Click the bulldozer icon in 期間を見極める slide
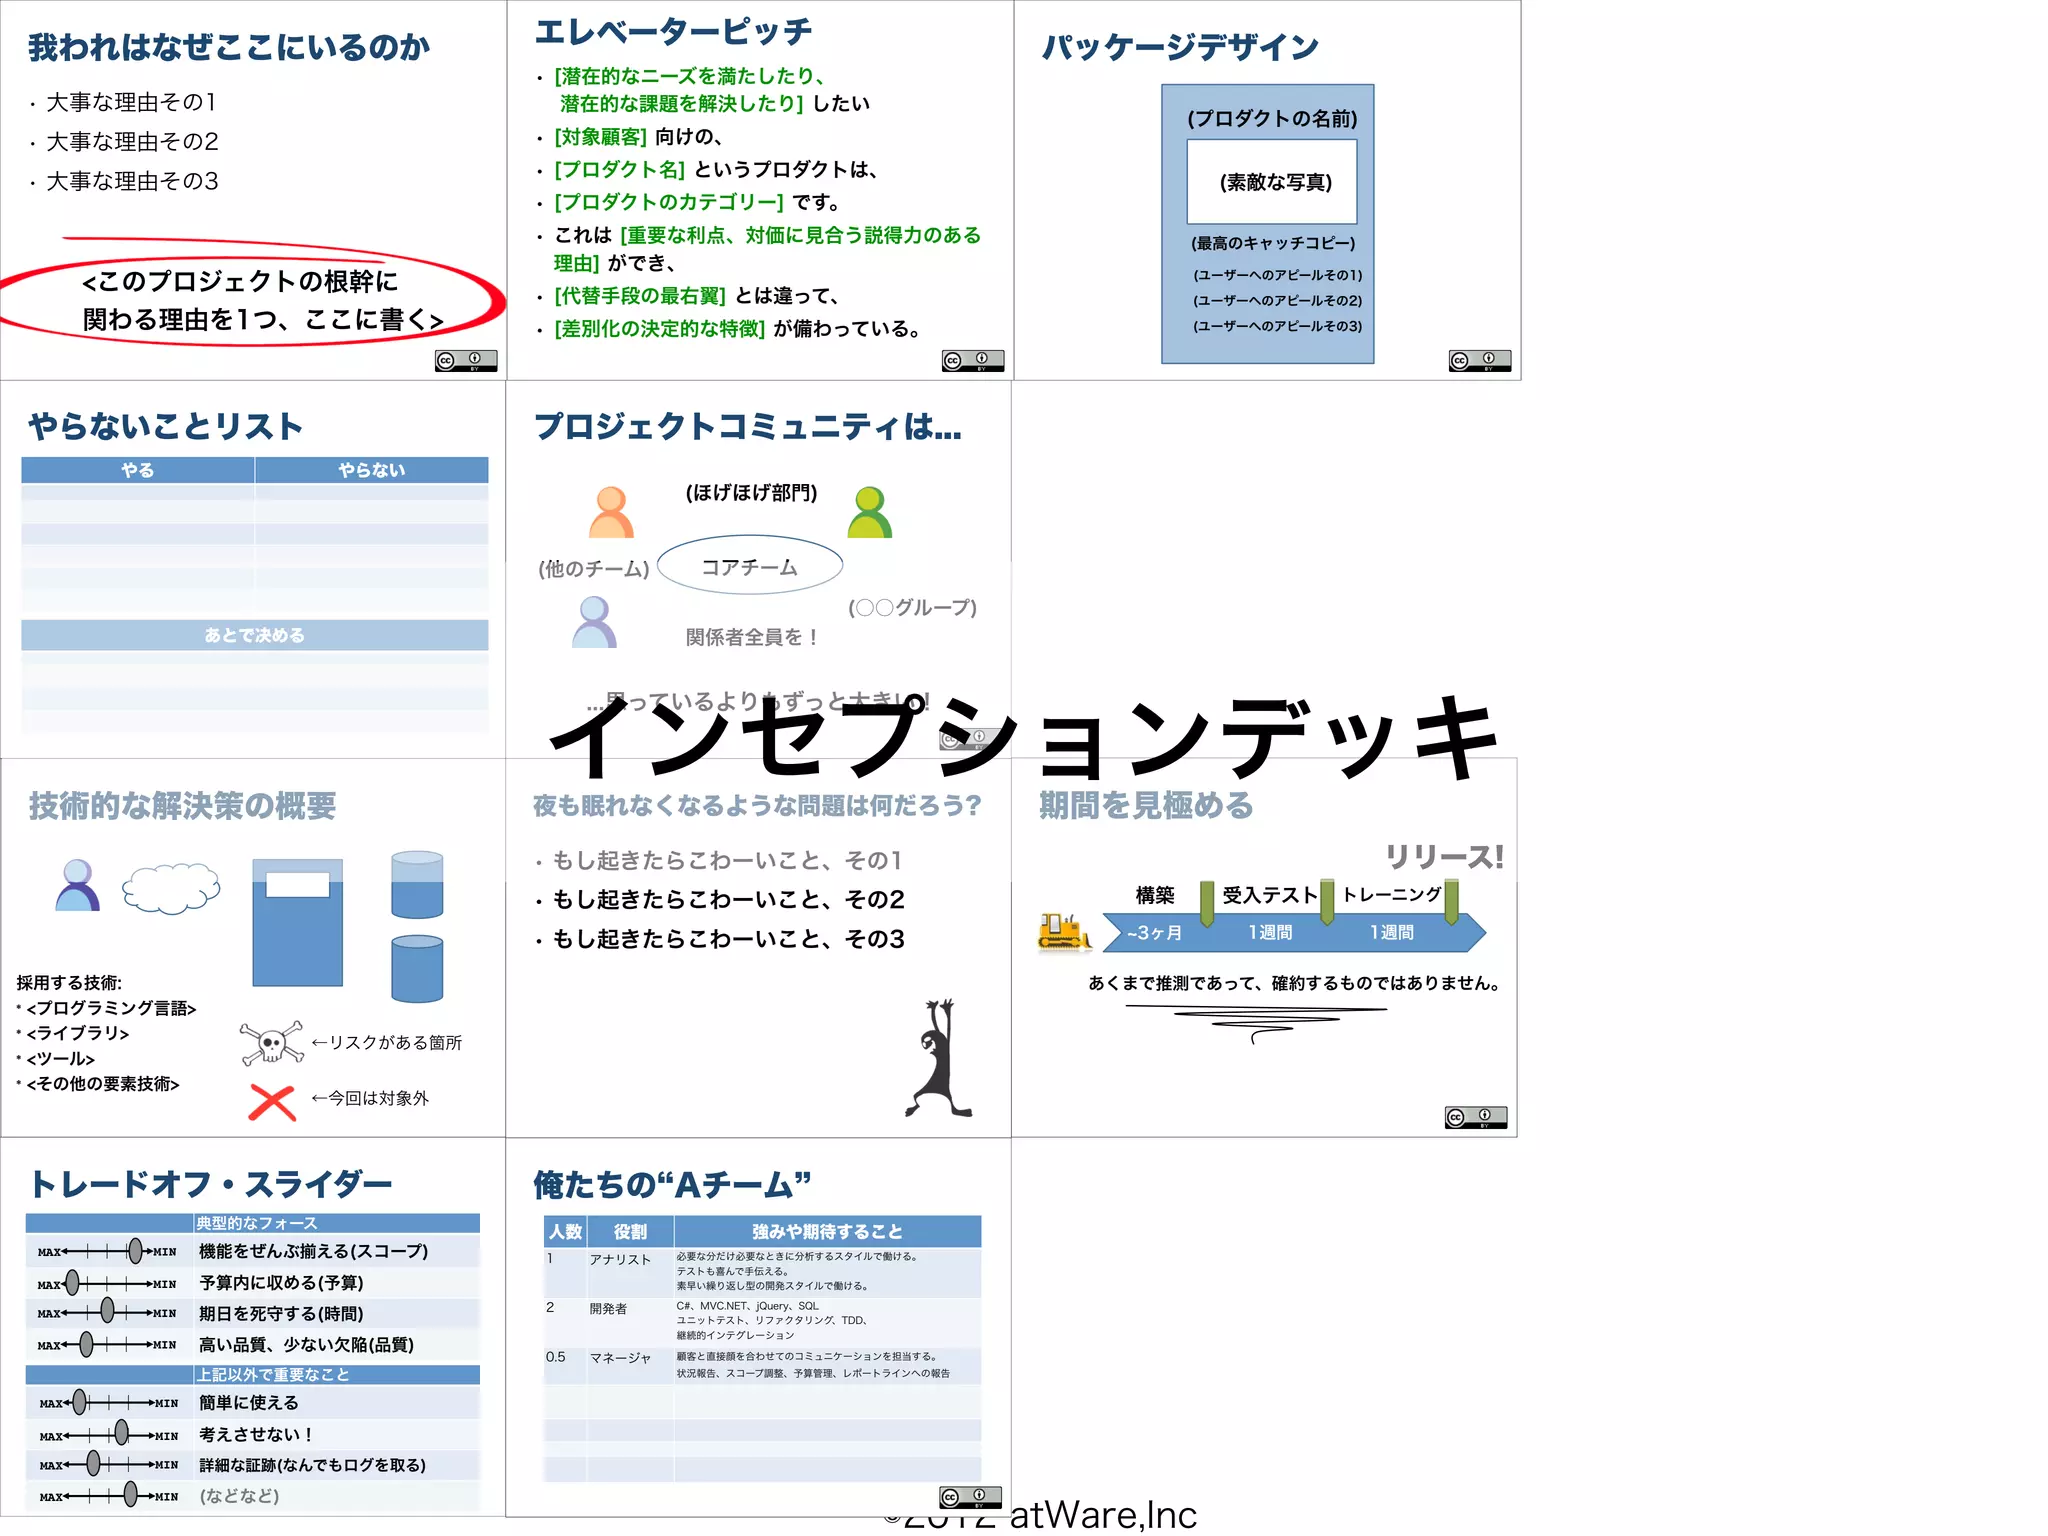Viewport: 2048px width, 1536px height. (x=1065, y=931)
